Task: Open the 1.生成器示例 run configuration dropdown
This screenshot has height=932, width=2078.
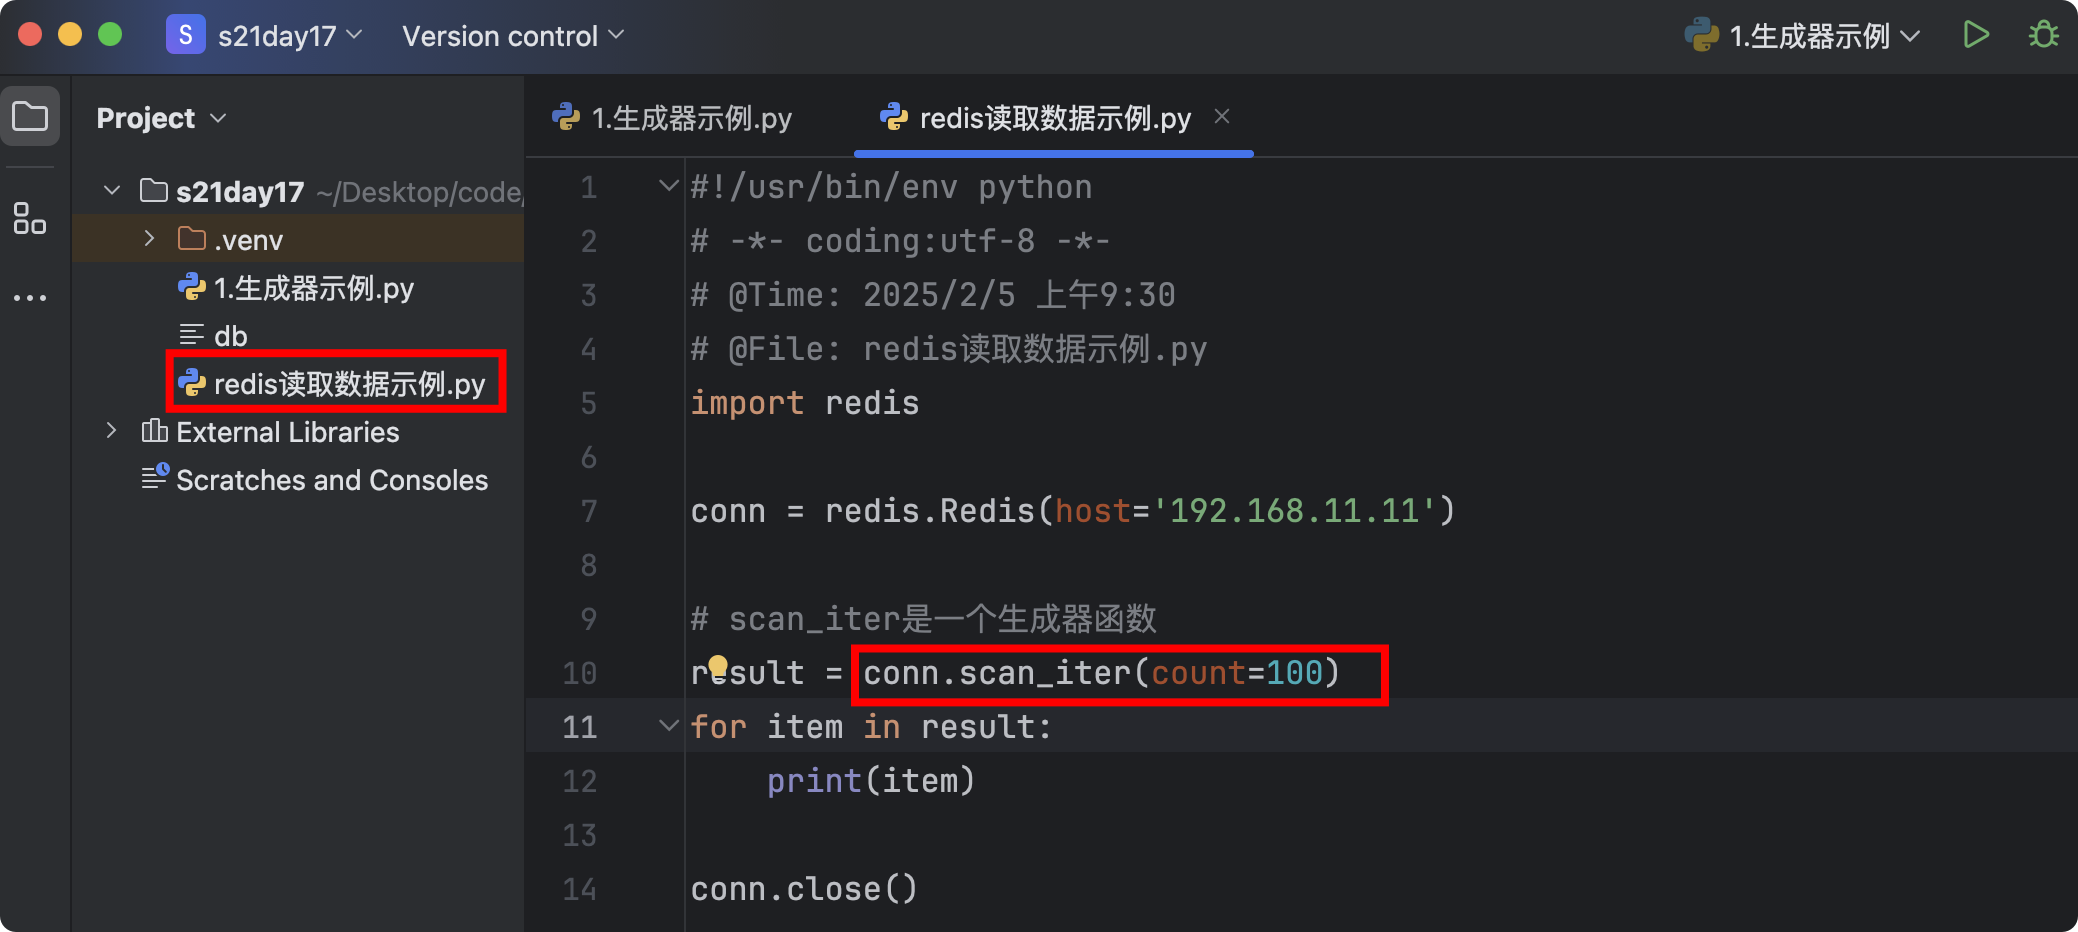Action: point(1802,36)
